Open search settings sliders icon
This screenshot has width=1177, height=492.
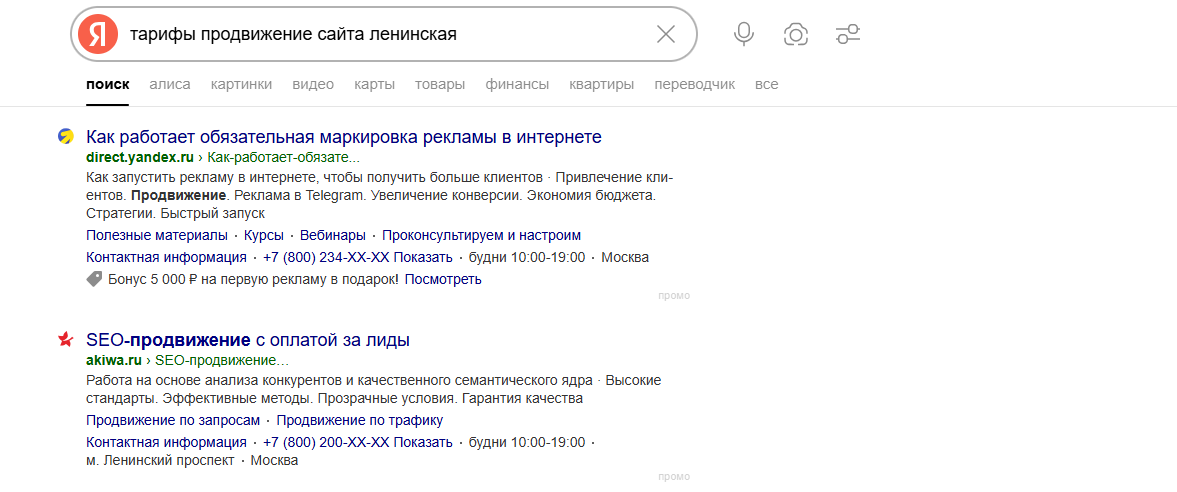pos(847,35)
